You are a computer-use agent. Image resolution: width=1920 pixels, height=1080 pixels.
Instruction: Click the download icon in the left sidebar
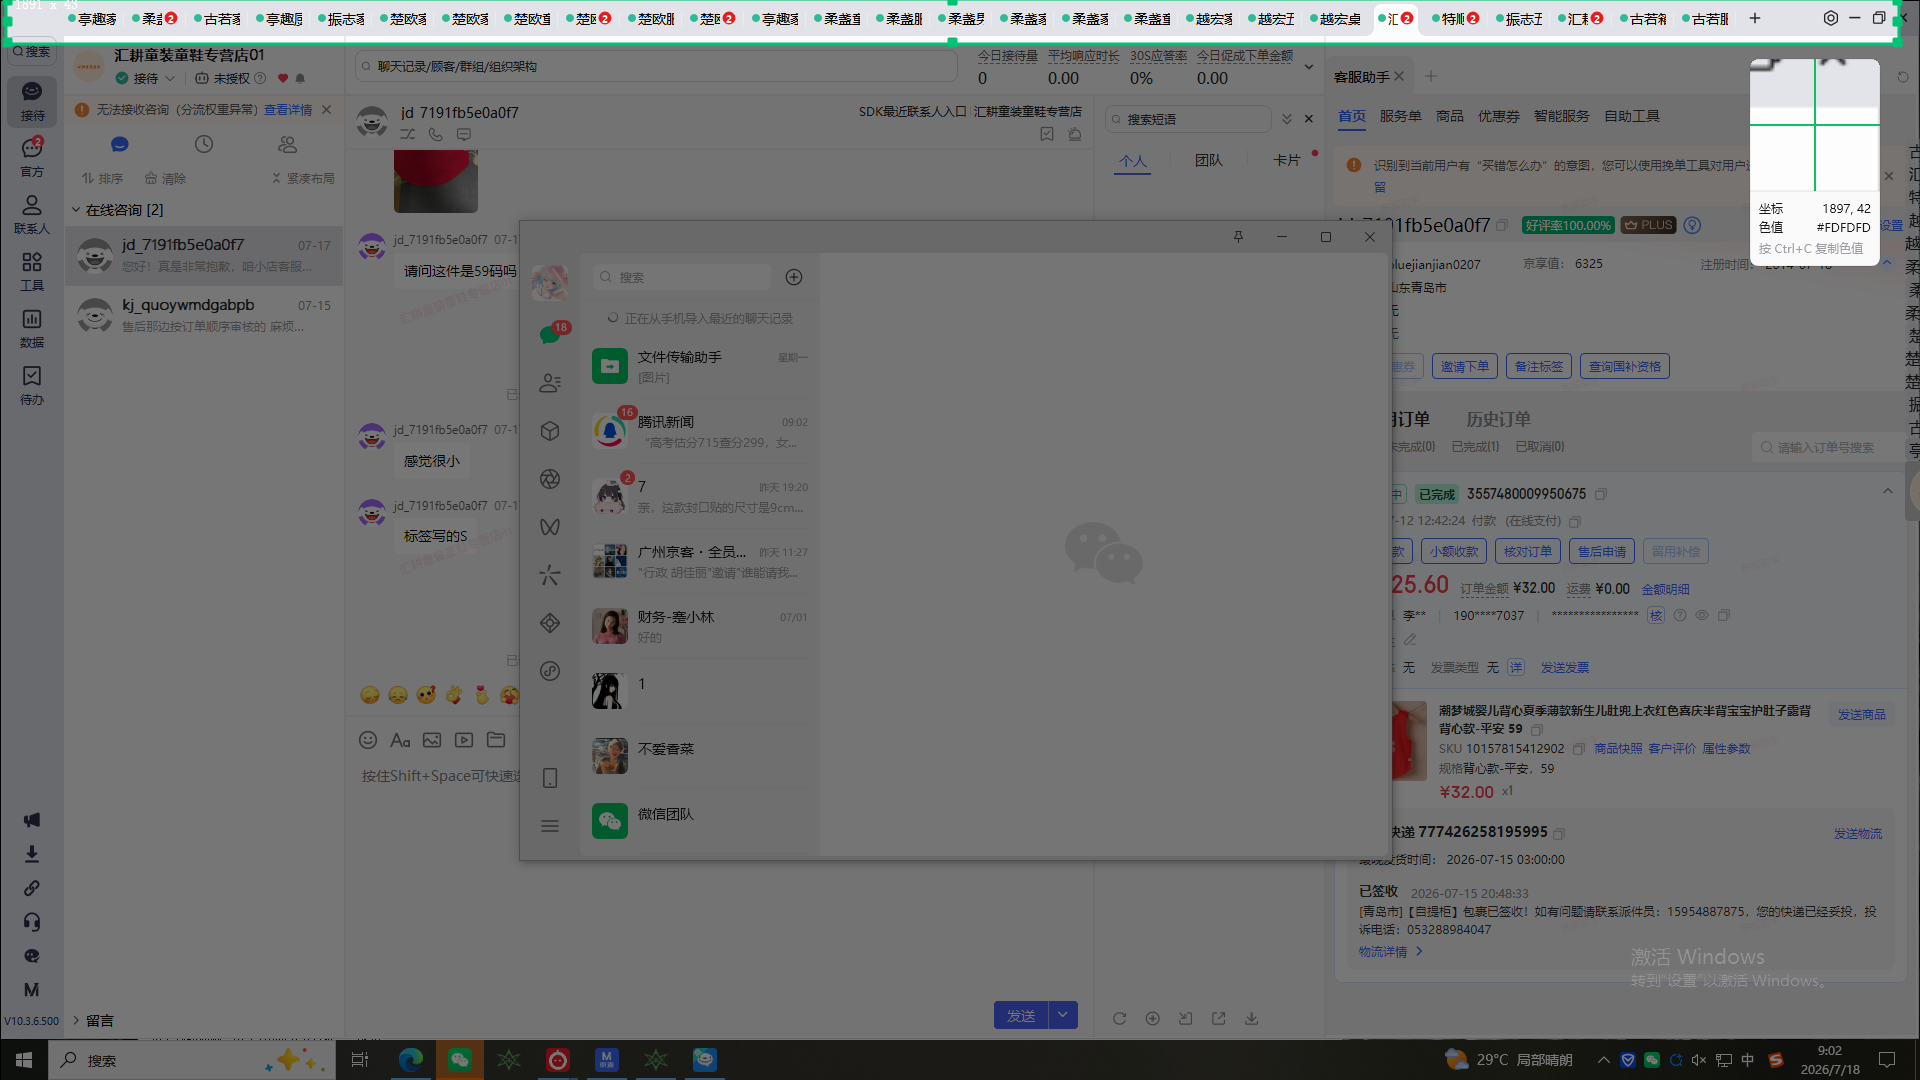32,854
